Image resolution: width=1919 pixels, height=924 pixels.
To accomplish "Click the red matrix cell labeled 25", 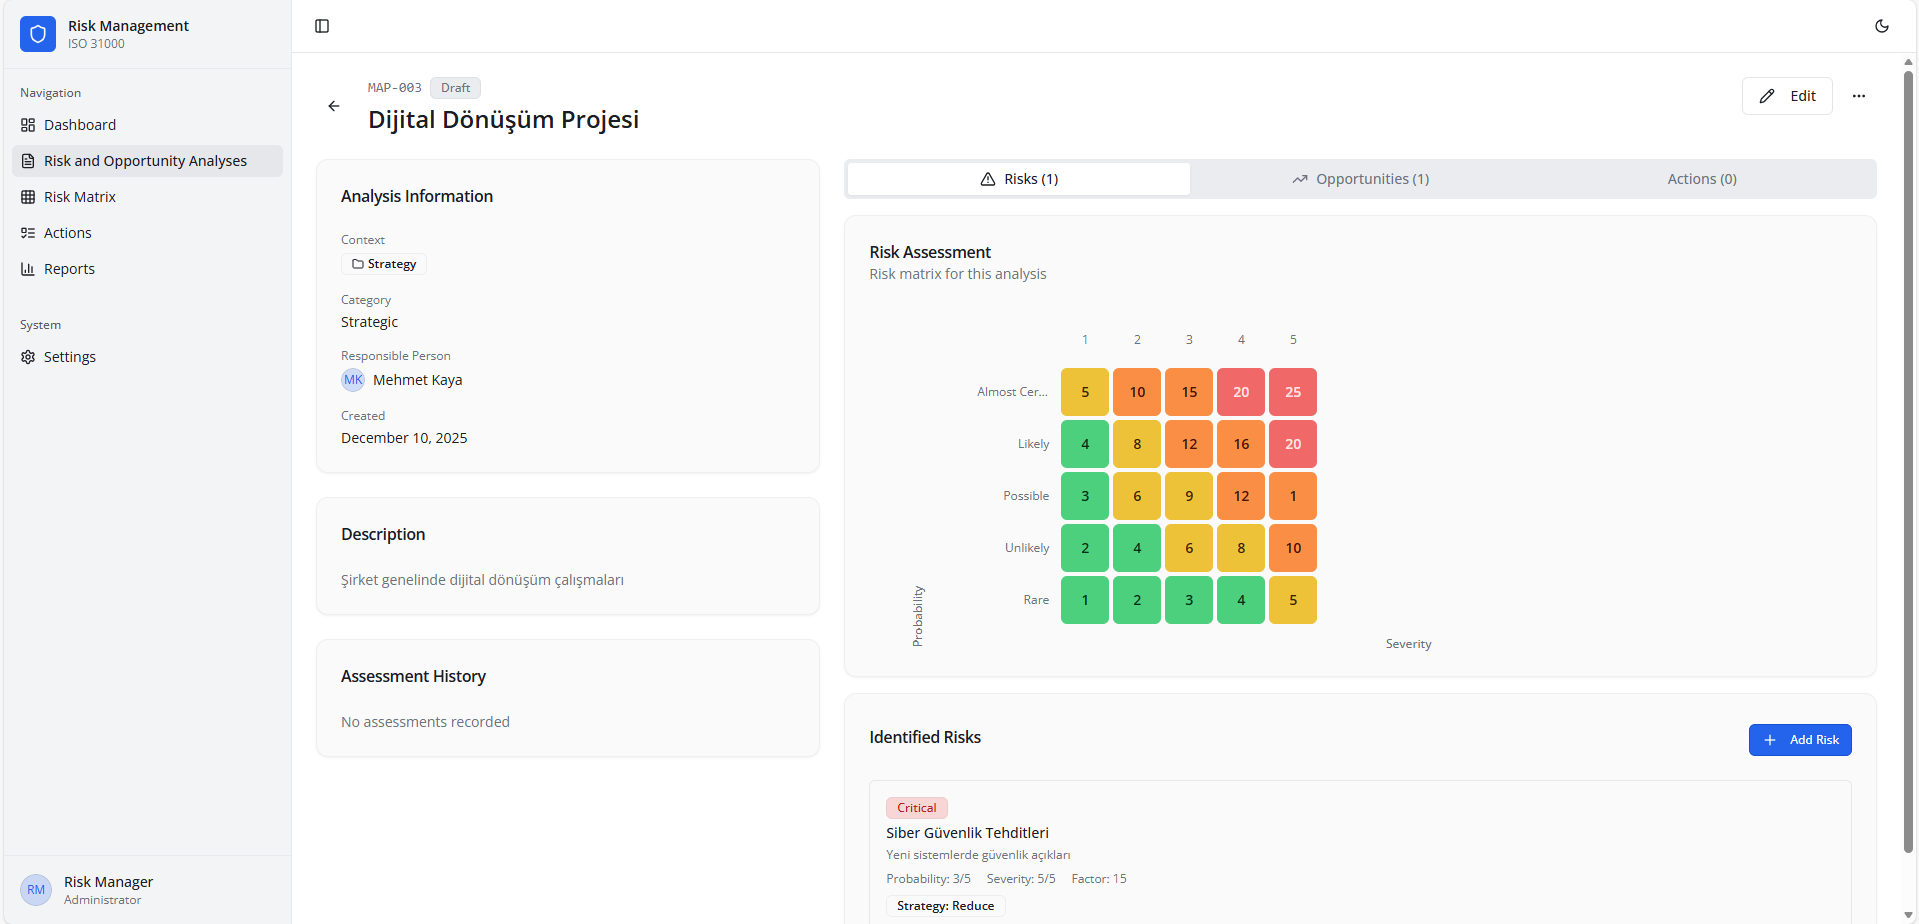I will pos(1292,392).
